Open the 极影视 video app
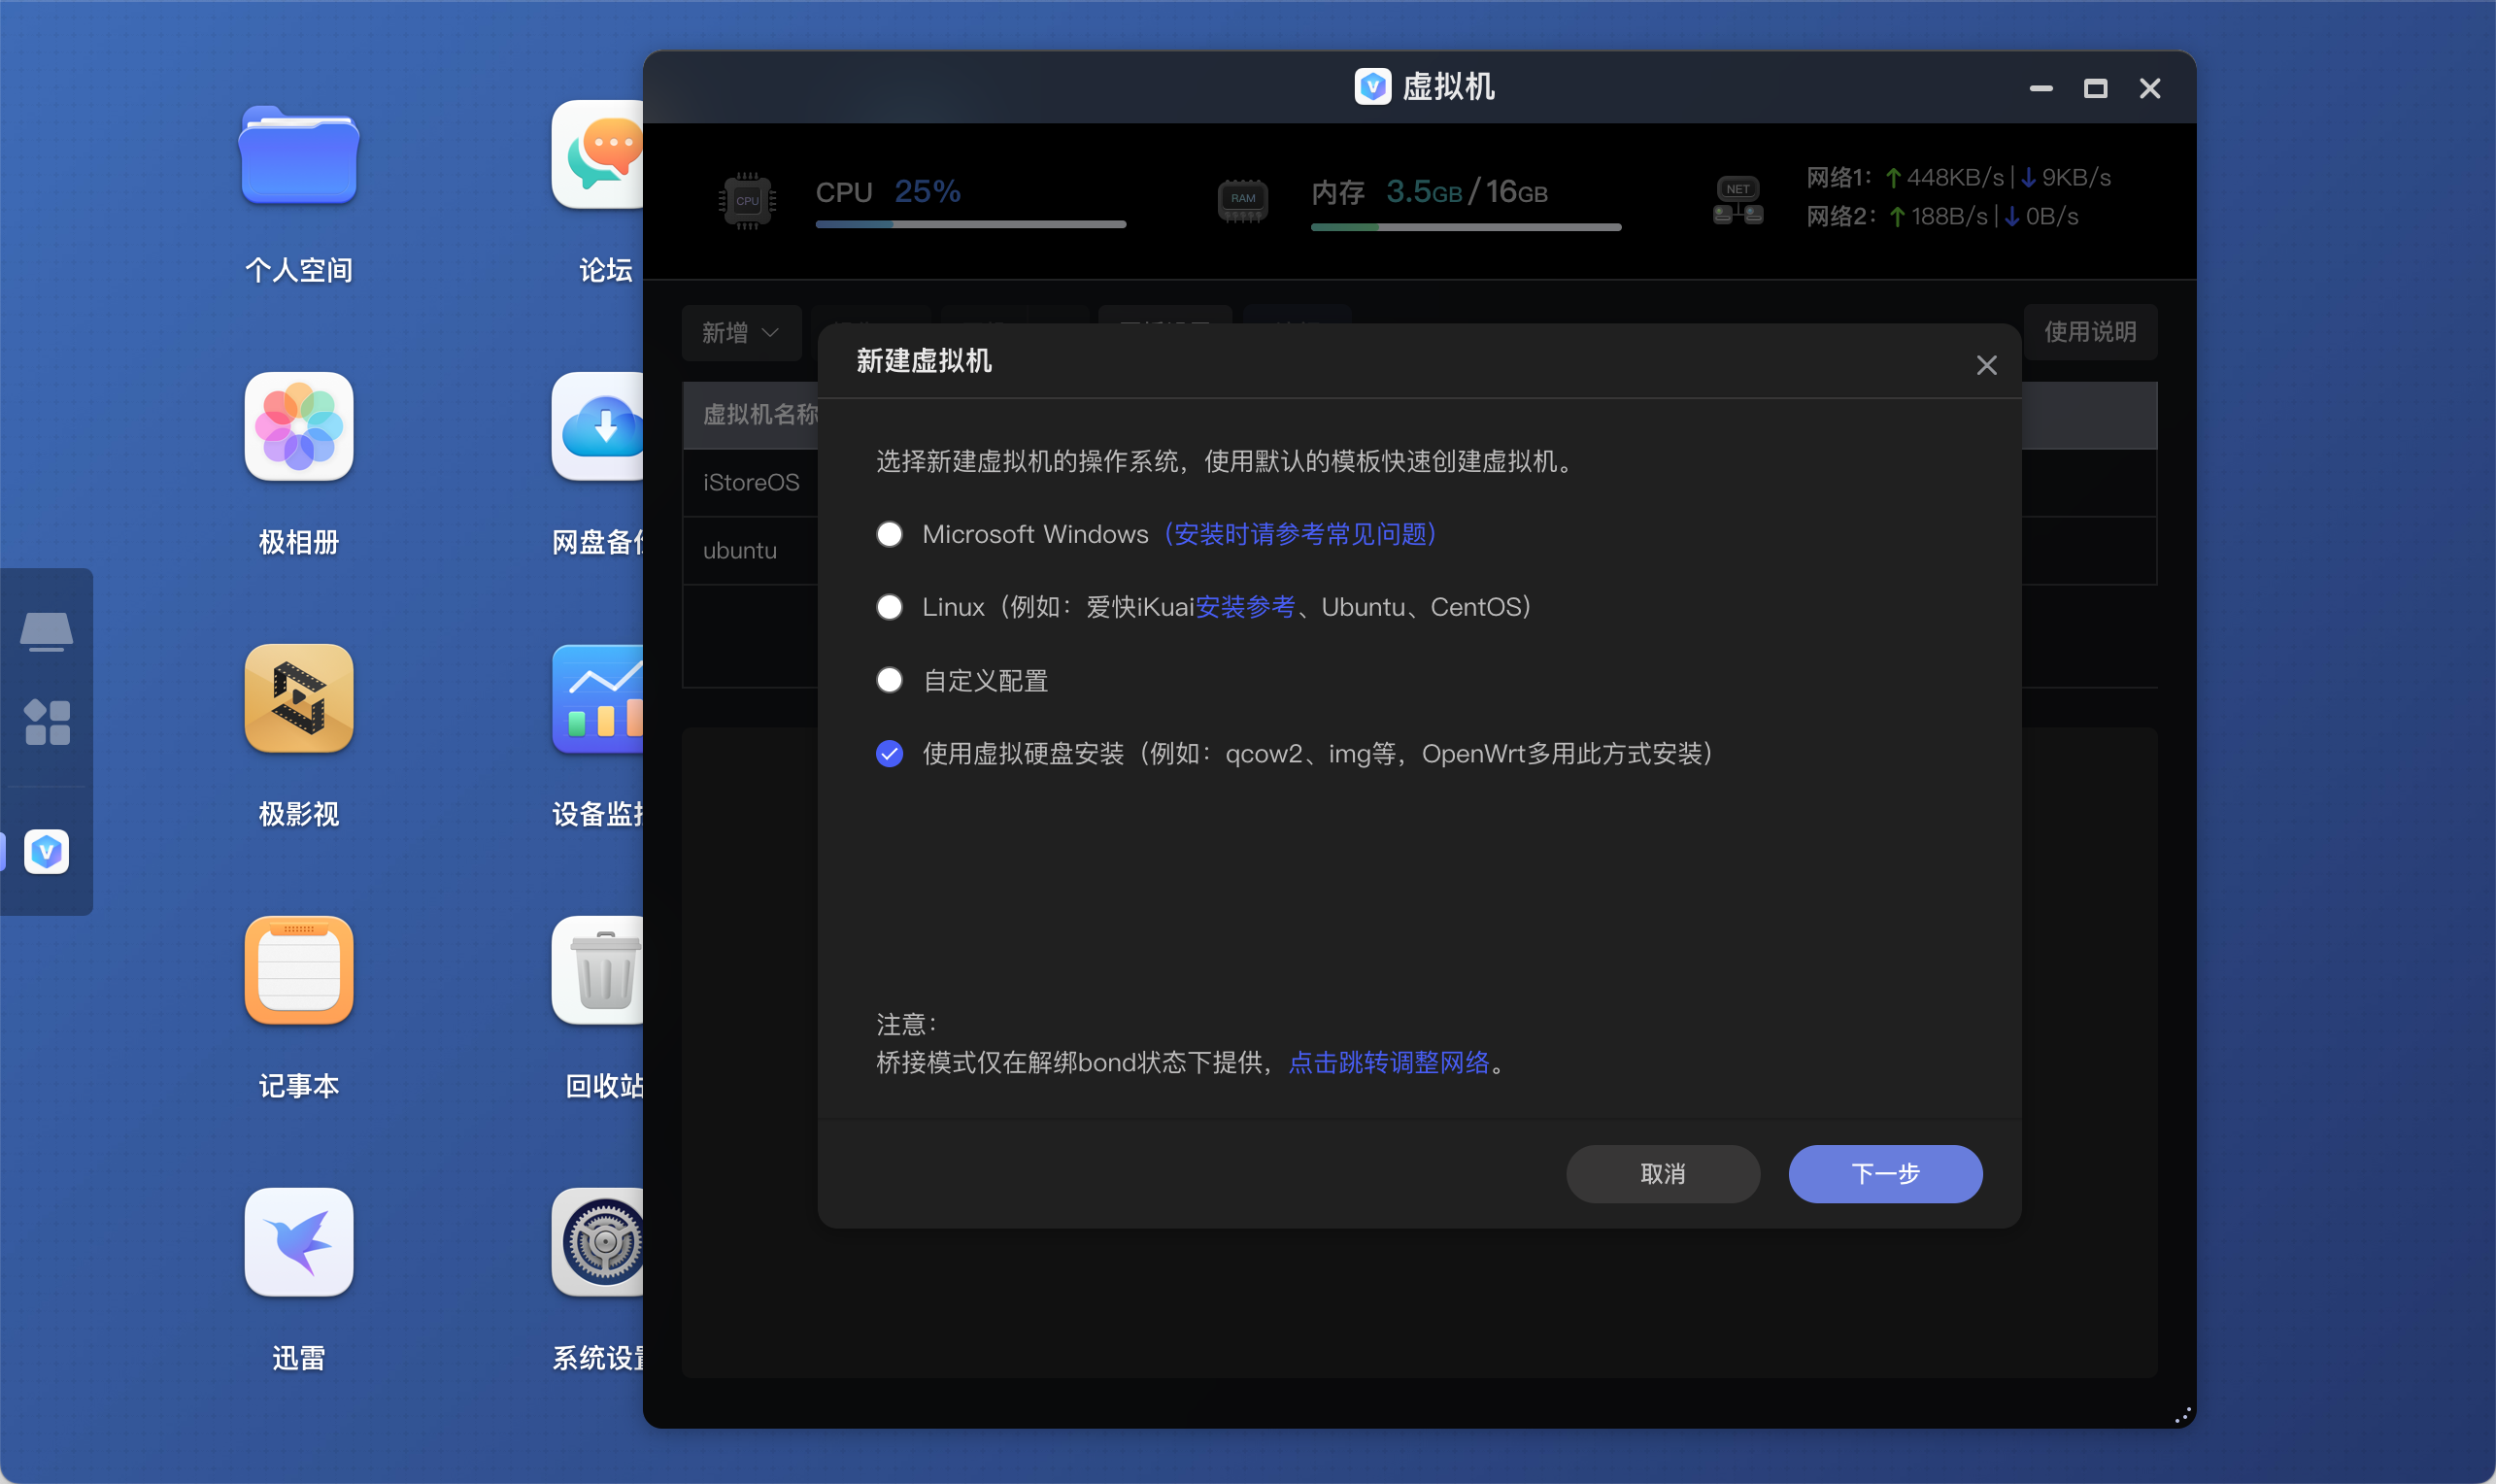The width and height of the screenshot is (2496, 1484). pyautogui.click(x=298, y=699)
